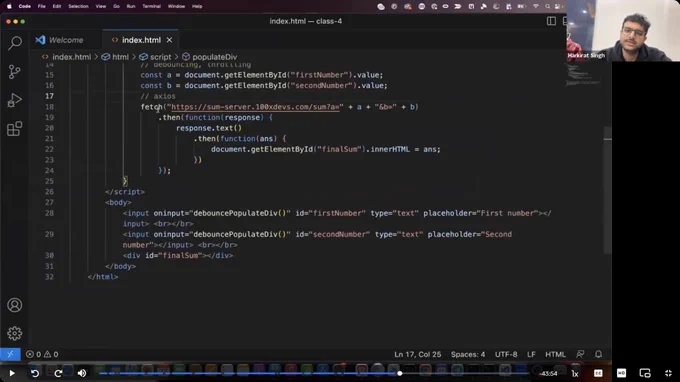The image size is (680, 382).
Task: Toggle HD video quality
Action: coord(621,373)
